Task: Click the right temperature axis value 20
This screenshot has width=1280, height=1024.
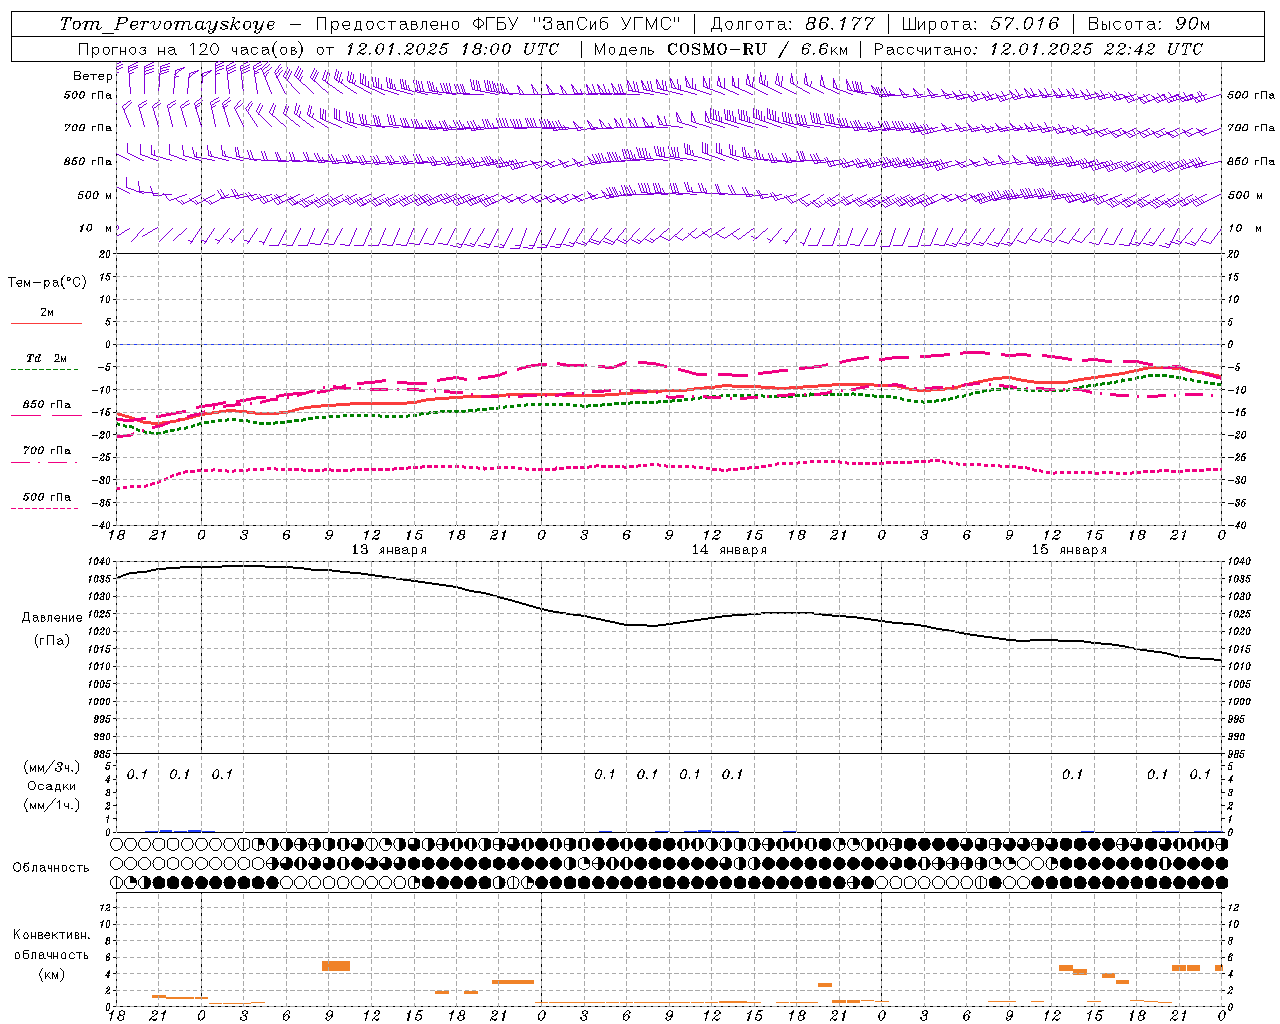Action: [1234, 255]
